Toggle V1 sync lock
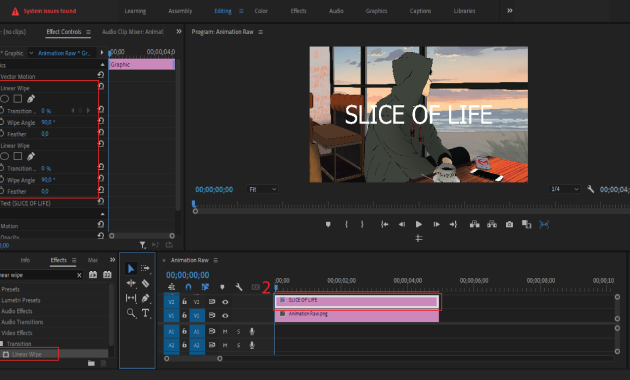This screenshot has width=630, height=380. click(212, 315)
